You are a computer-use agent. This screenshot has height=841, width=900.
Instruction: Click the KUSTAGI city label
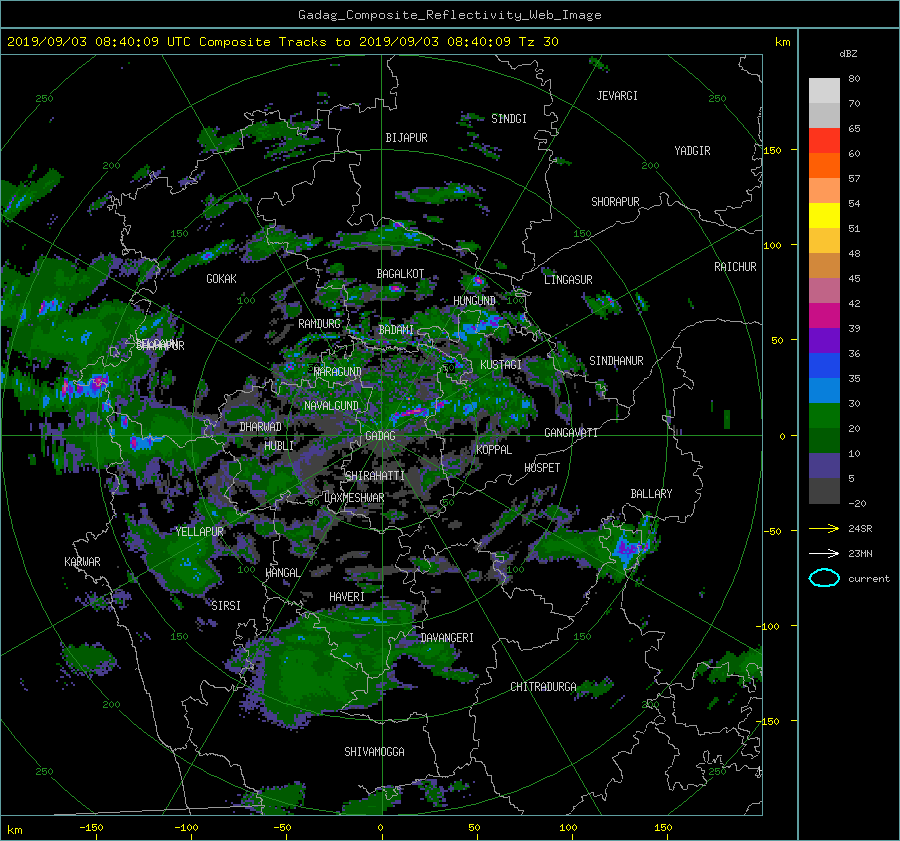[x=501, y=365]
